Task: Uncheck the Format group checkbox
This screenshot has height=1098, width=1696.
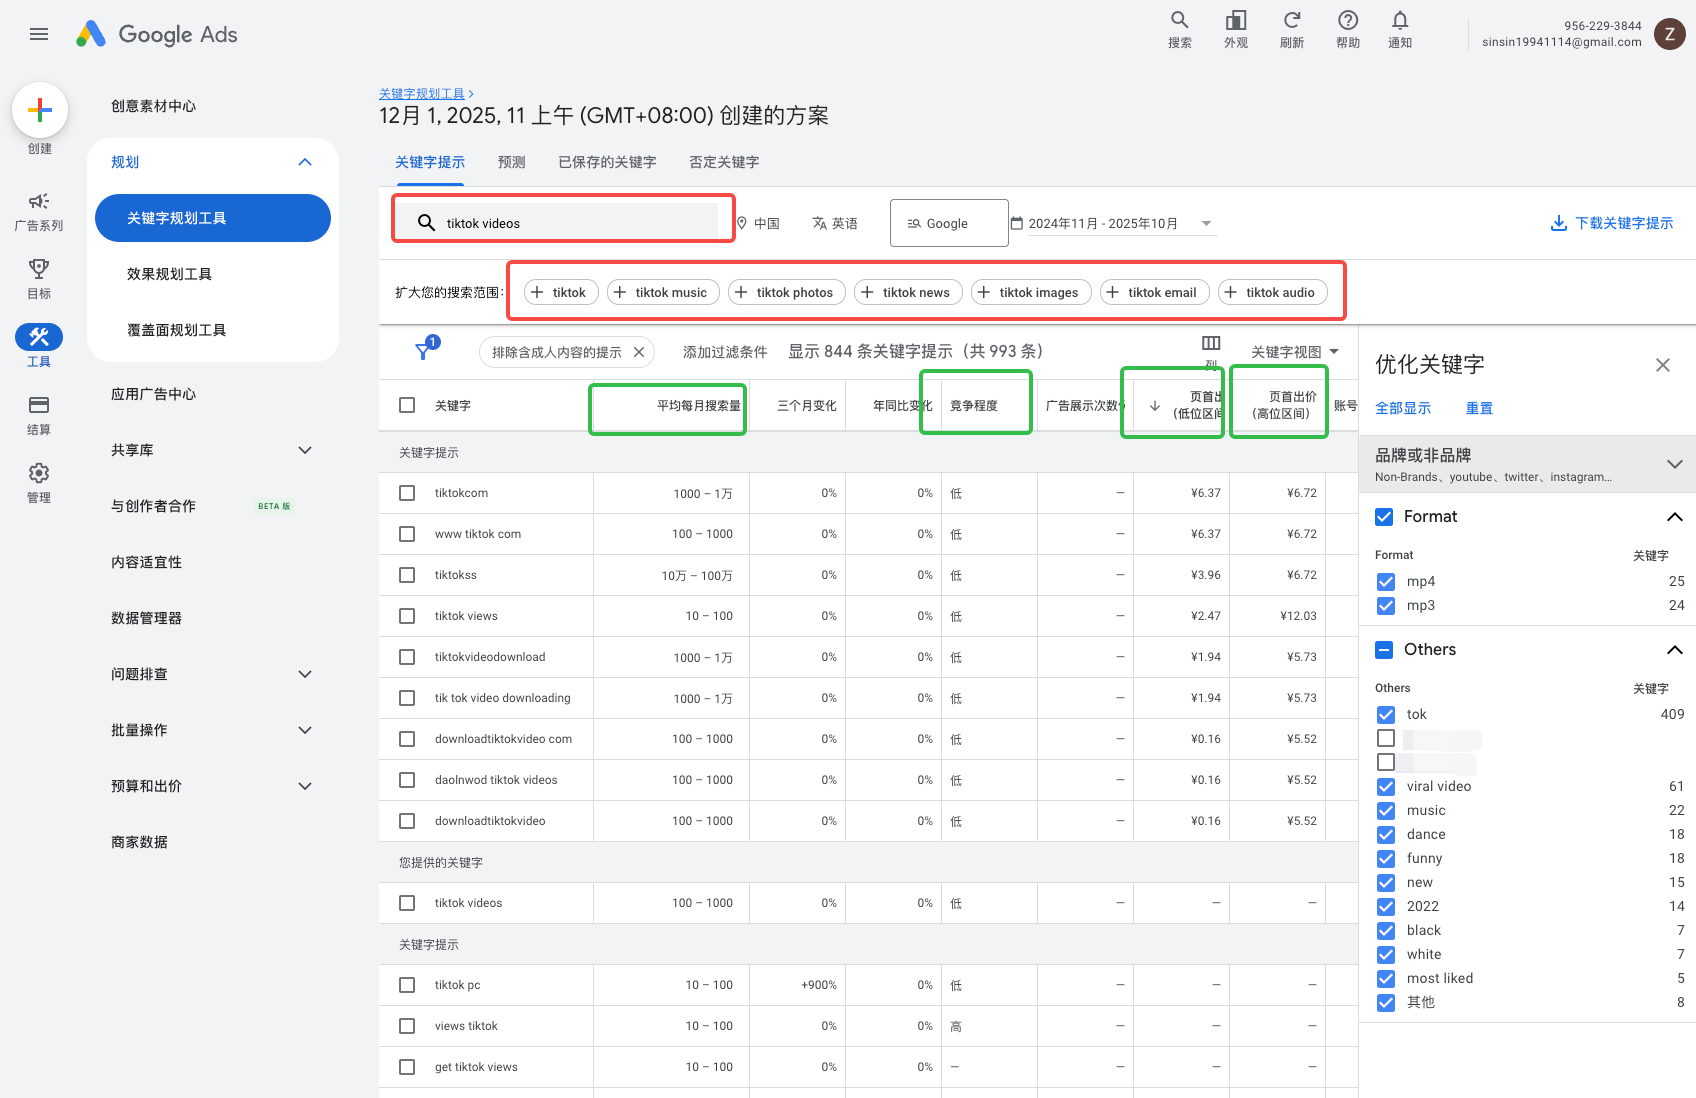Action: coord(1384,517)
